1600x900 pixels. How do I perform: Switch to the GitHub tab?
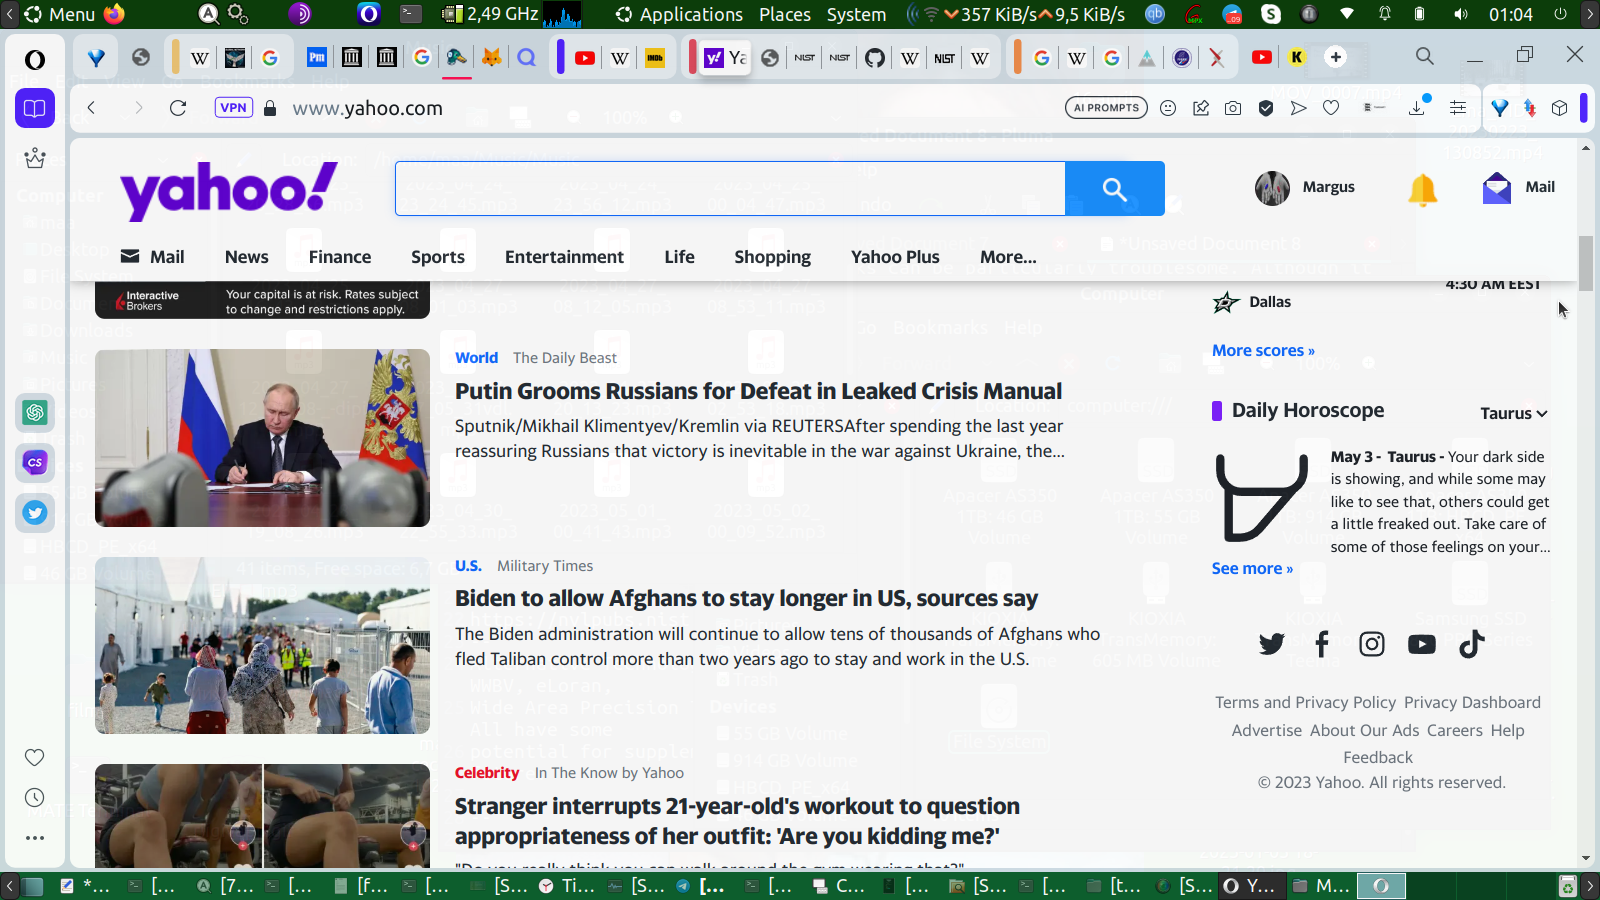(875, 58)
